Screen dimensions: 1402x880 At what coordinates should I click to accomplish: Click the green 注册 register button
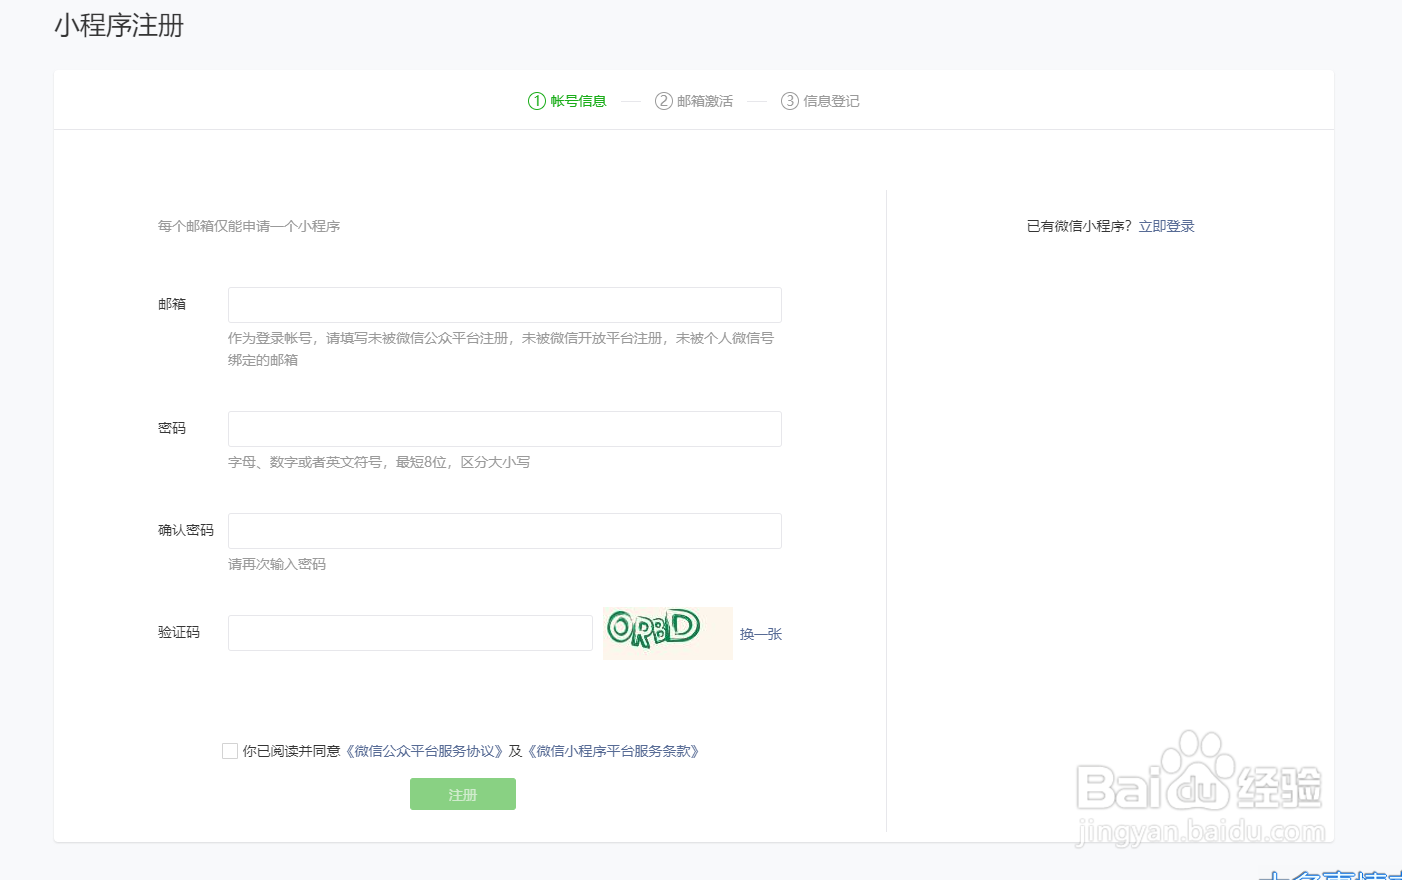463,794
